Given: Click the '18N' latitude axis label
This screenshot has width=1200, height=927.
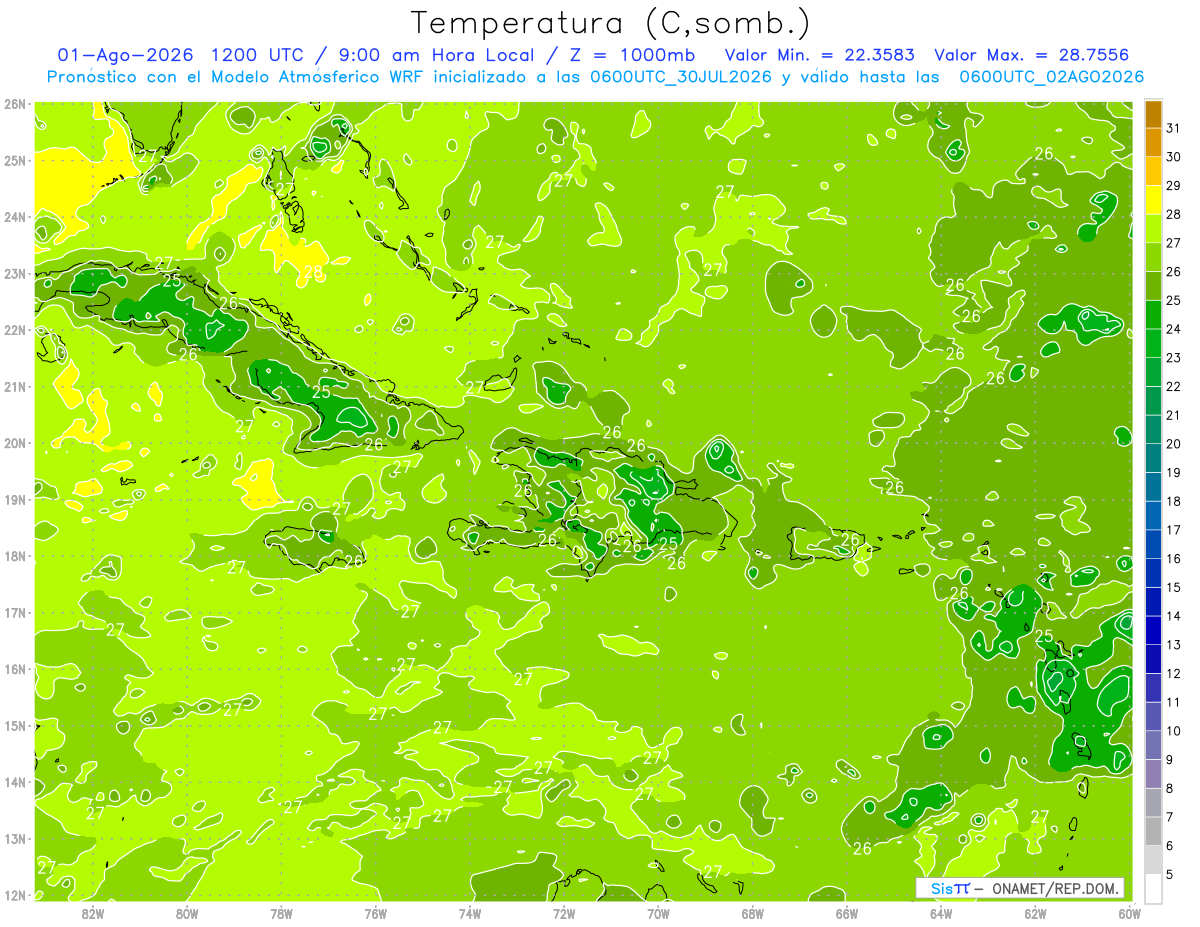Looking at the screenshot, I should [x=14, y=556].
